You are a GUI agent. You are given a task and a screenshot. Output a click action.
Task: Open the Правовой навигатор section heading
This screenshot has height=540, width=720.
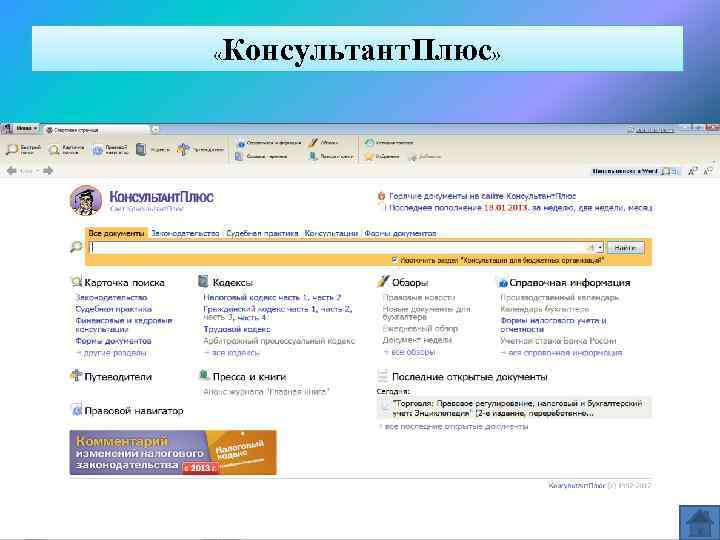pos(134,411)
